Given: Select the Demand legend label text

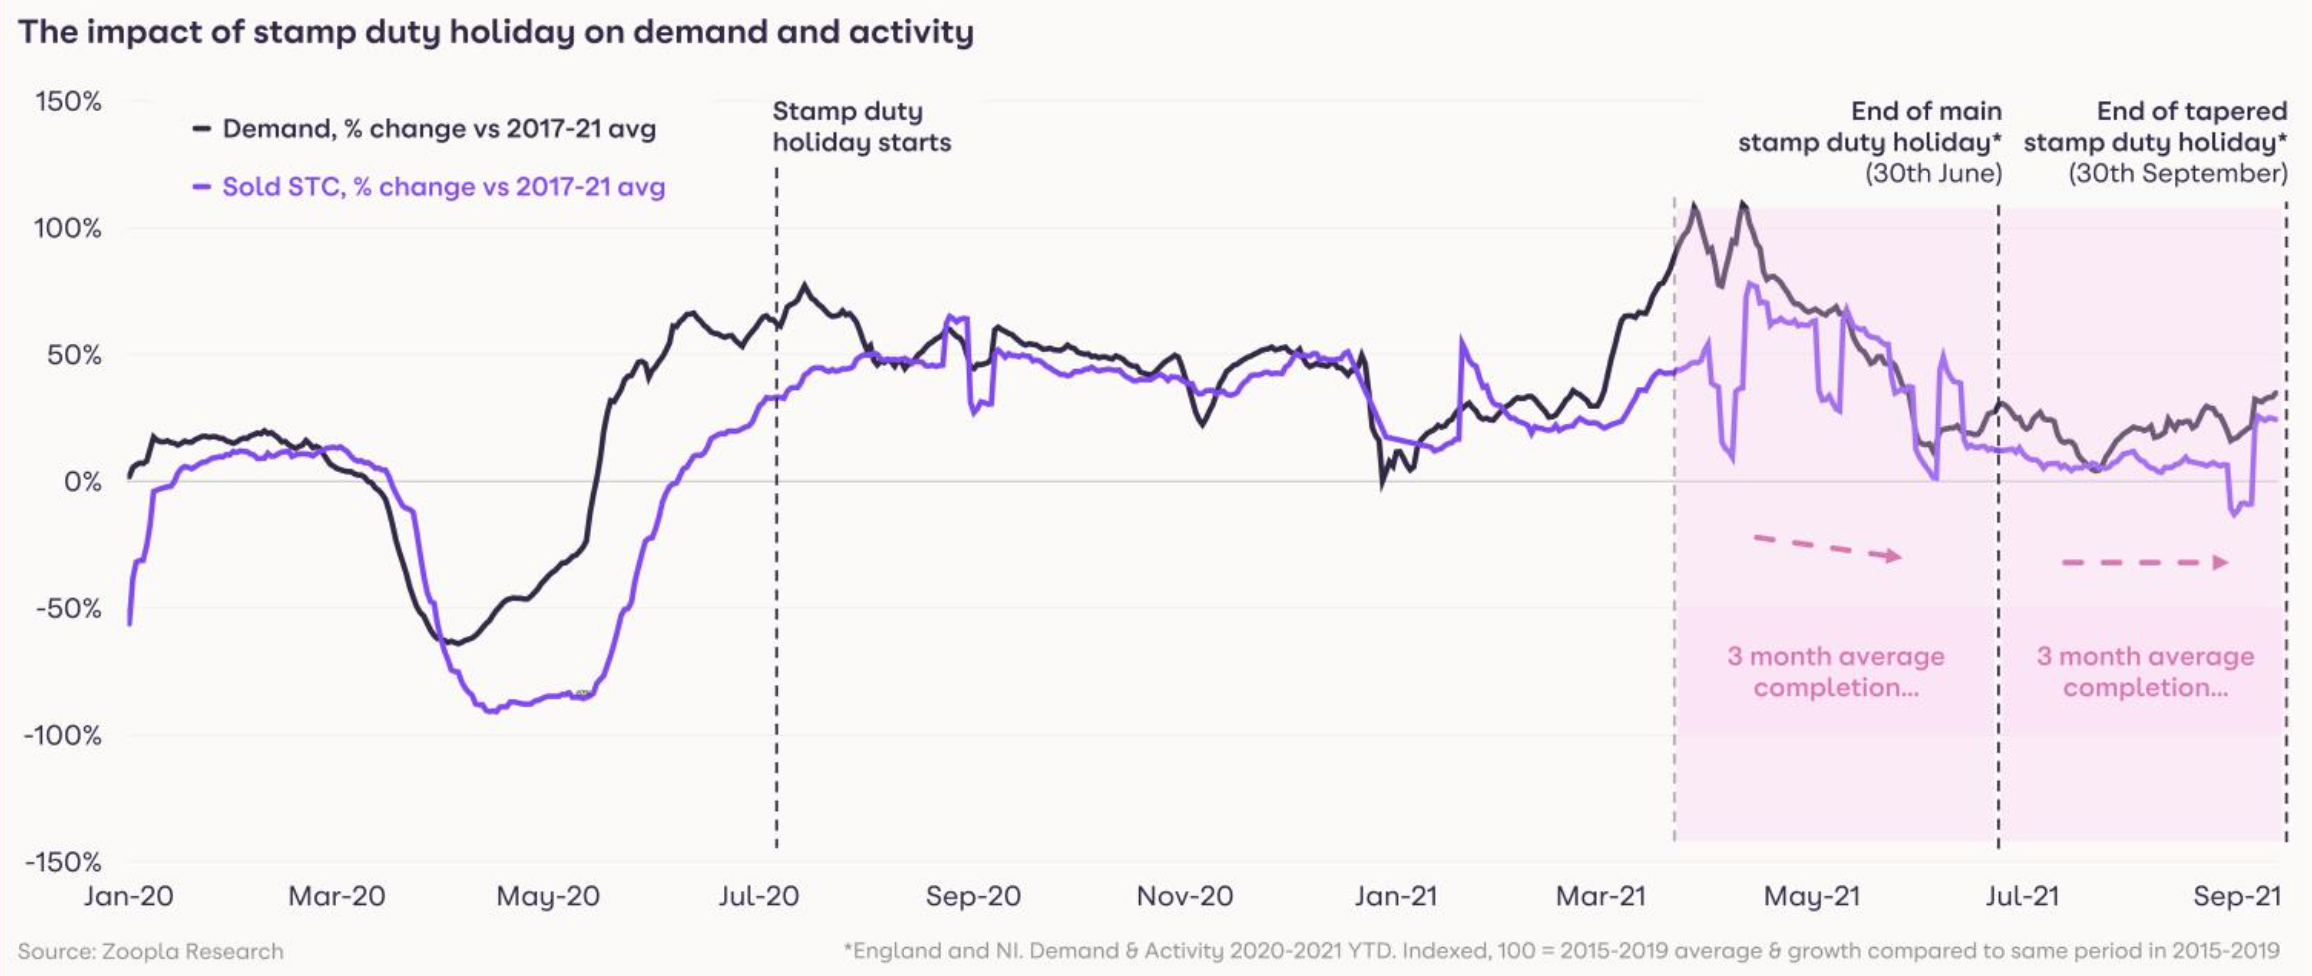Looking at the screenshot, I should tap(438, 129).
